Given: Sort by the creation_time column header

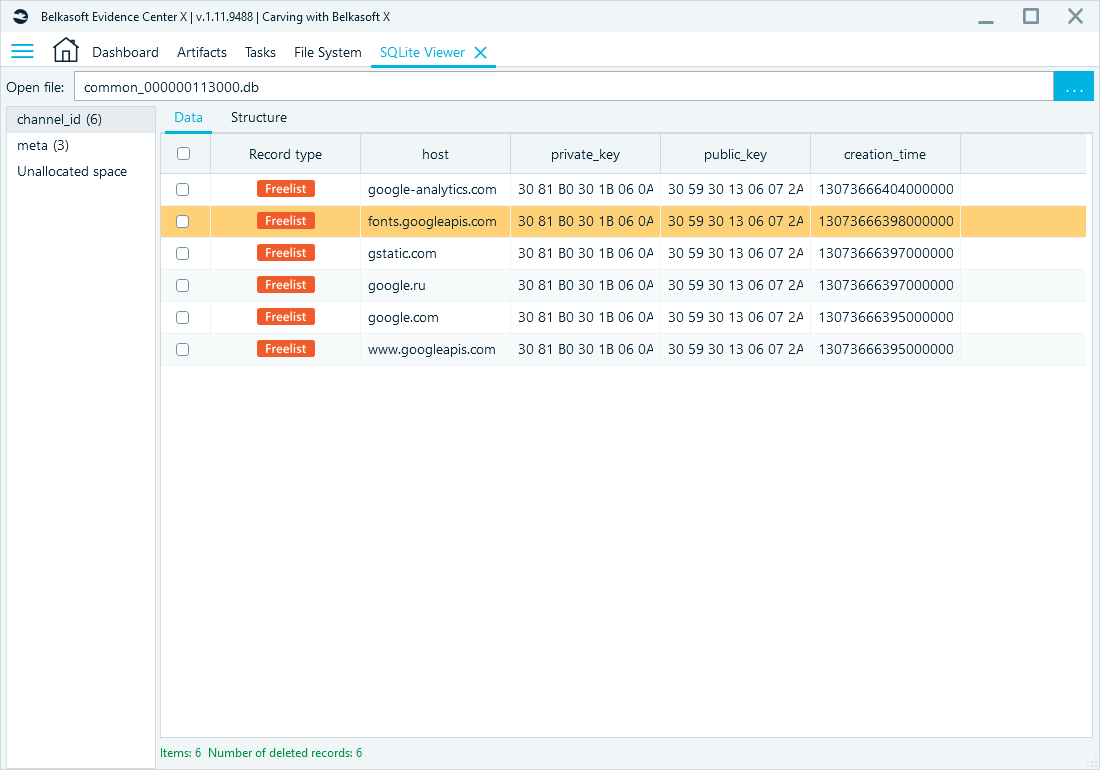Looking at the screenshot, I should coord(885,154).
